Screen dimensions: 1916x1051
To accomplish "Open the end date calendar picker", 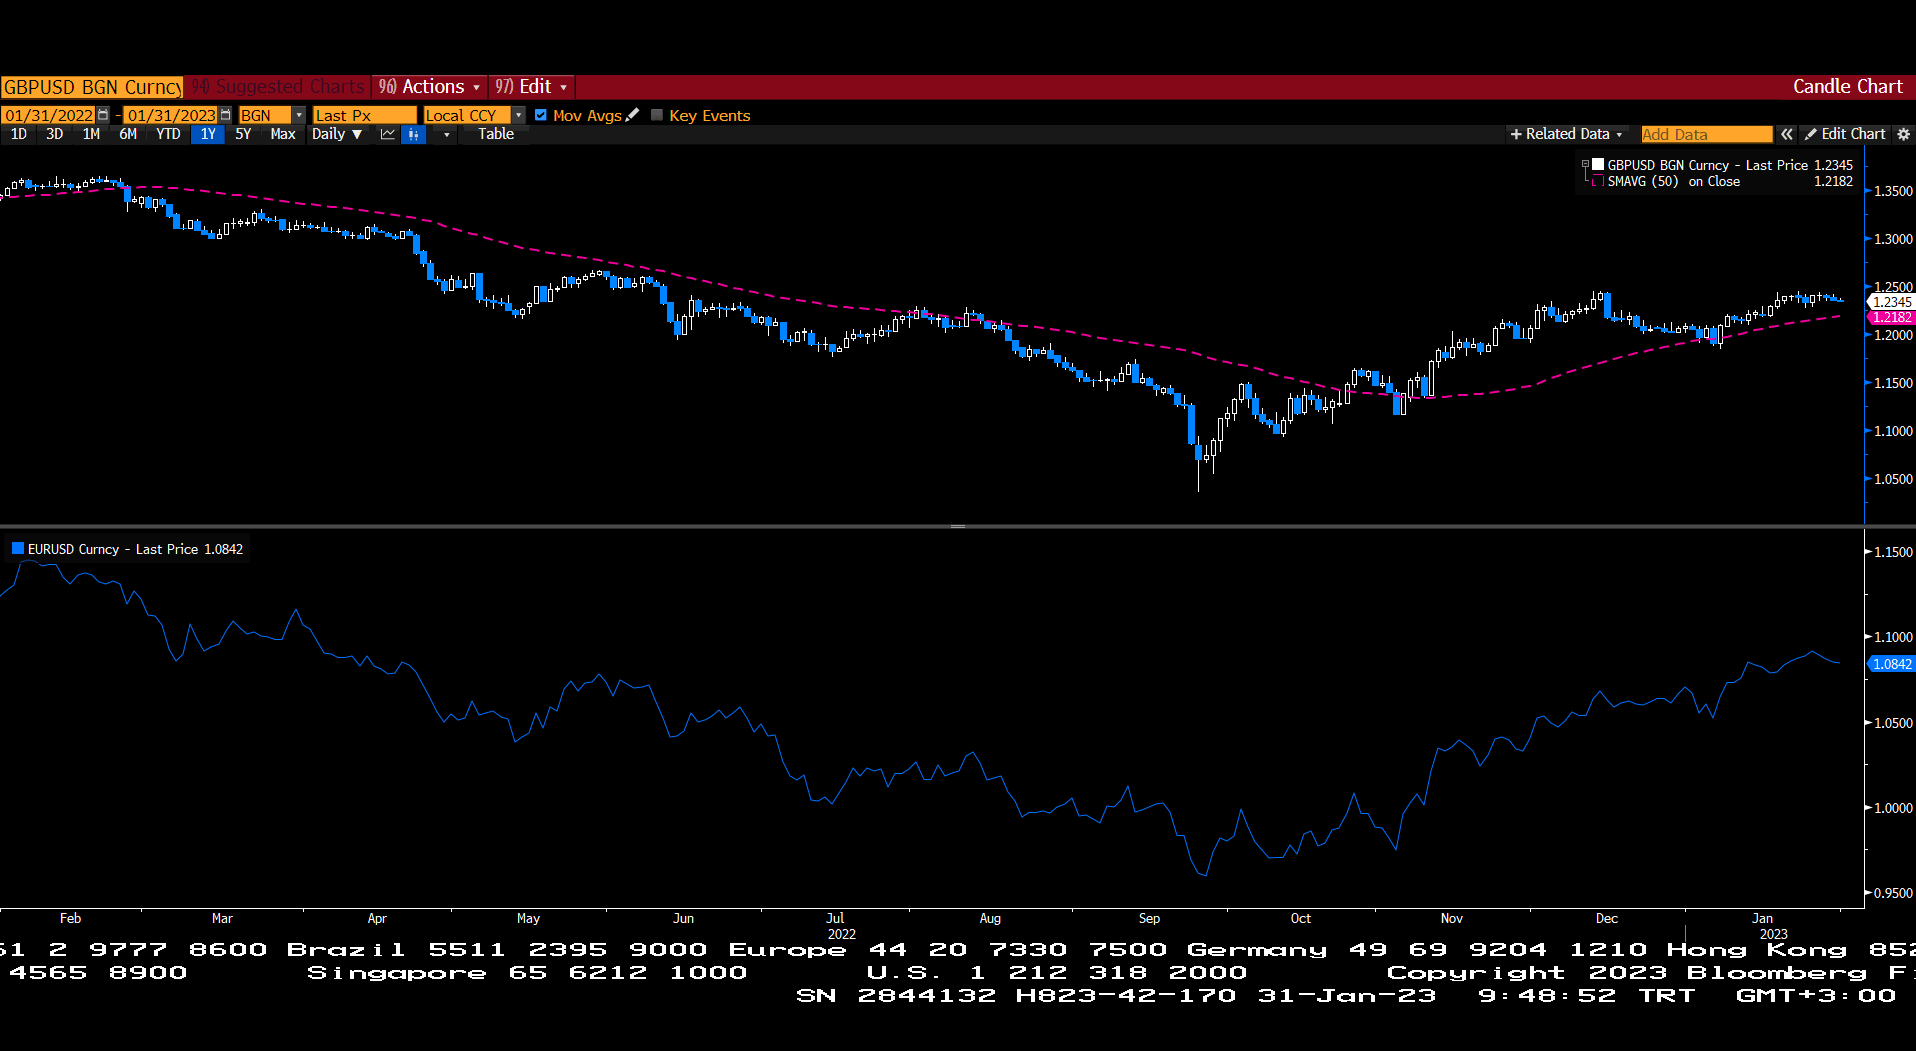I will tap(225, 115).
